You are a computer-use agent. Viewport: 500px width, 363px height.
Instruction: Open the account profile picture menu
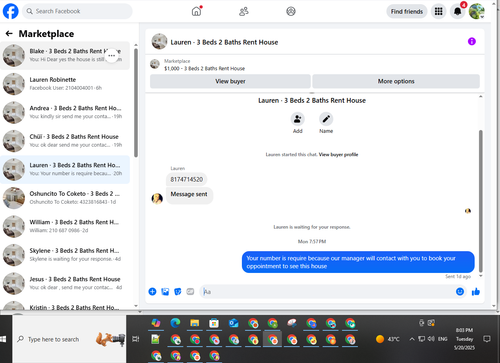[477, 11]
